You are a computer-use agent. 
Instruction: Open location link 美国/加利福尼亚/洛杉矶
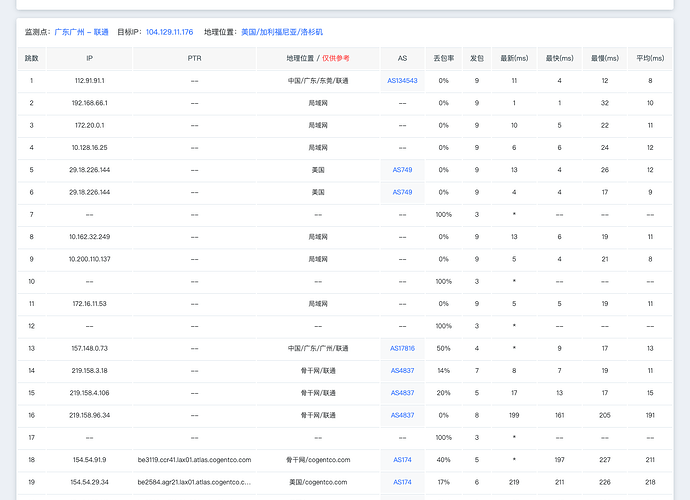(282, 32)
